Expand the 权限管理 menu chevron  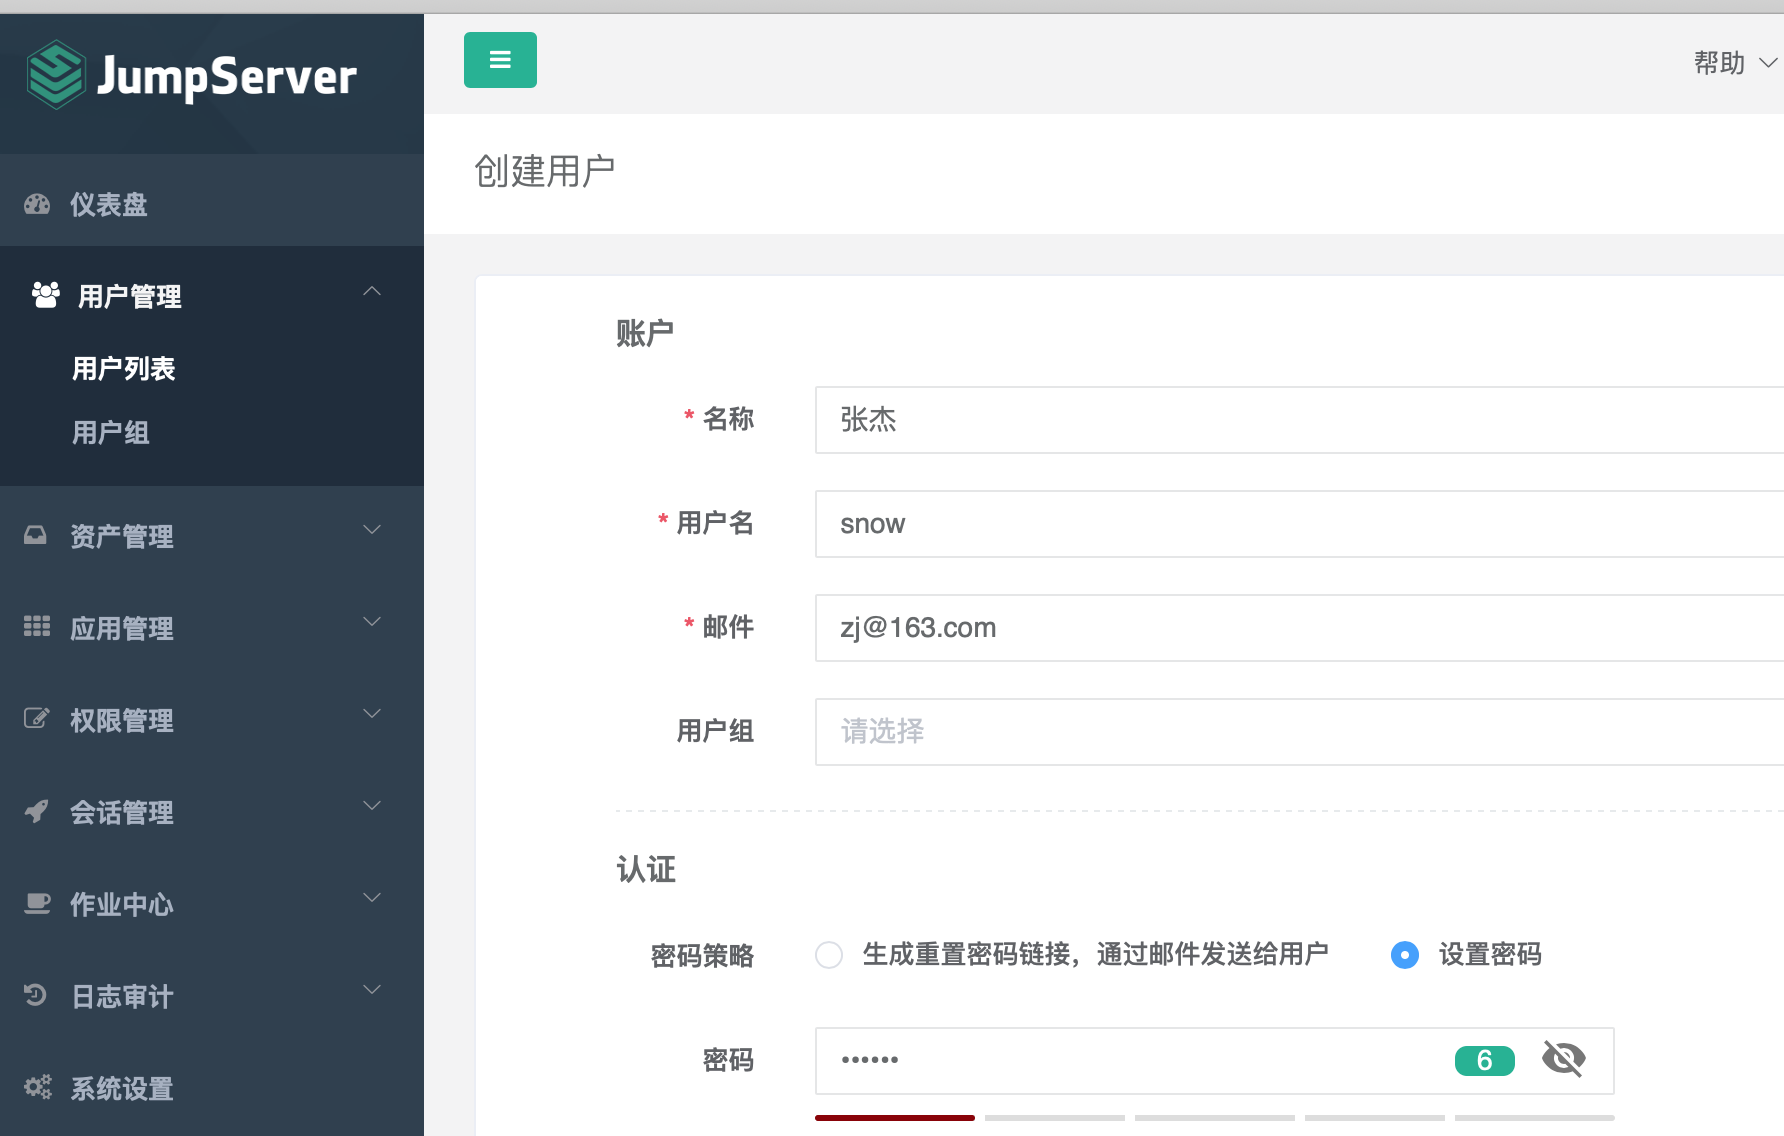tap(372, 714)
